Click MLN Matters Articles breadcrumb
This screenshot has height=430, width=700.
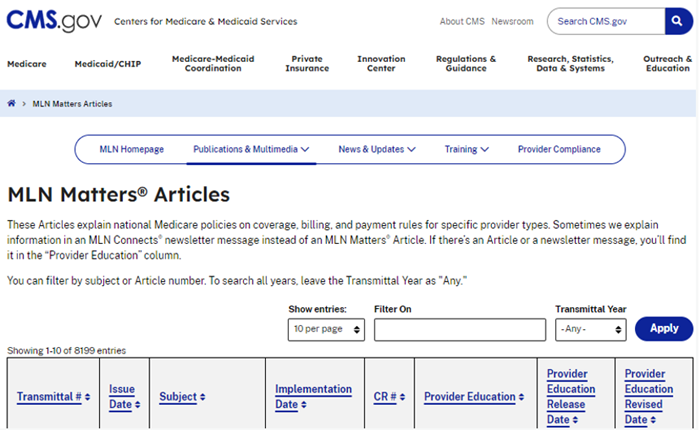pyautogui.click(x=72, y=104)
